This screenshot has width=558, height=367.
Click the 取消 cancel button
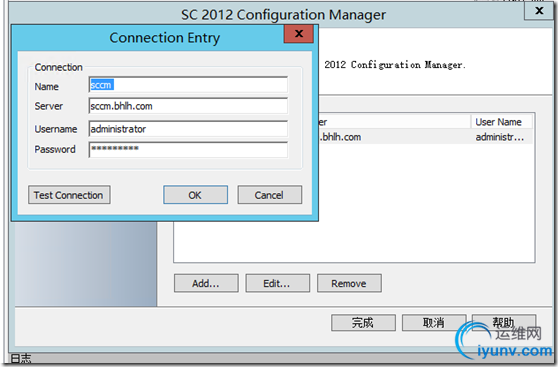(434, 323)
